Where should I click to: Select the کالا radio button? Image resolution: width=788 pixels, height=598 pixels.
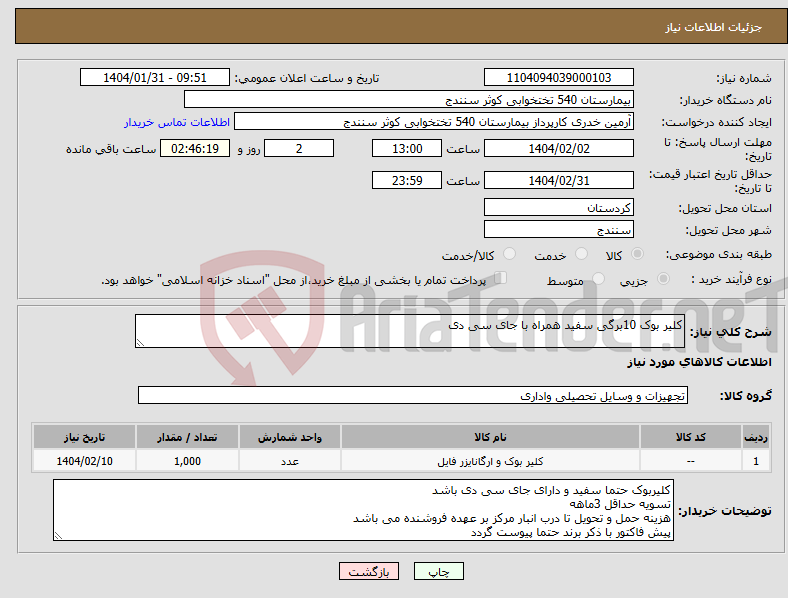637,254
